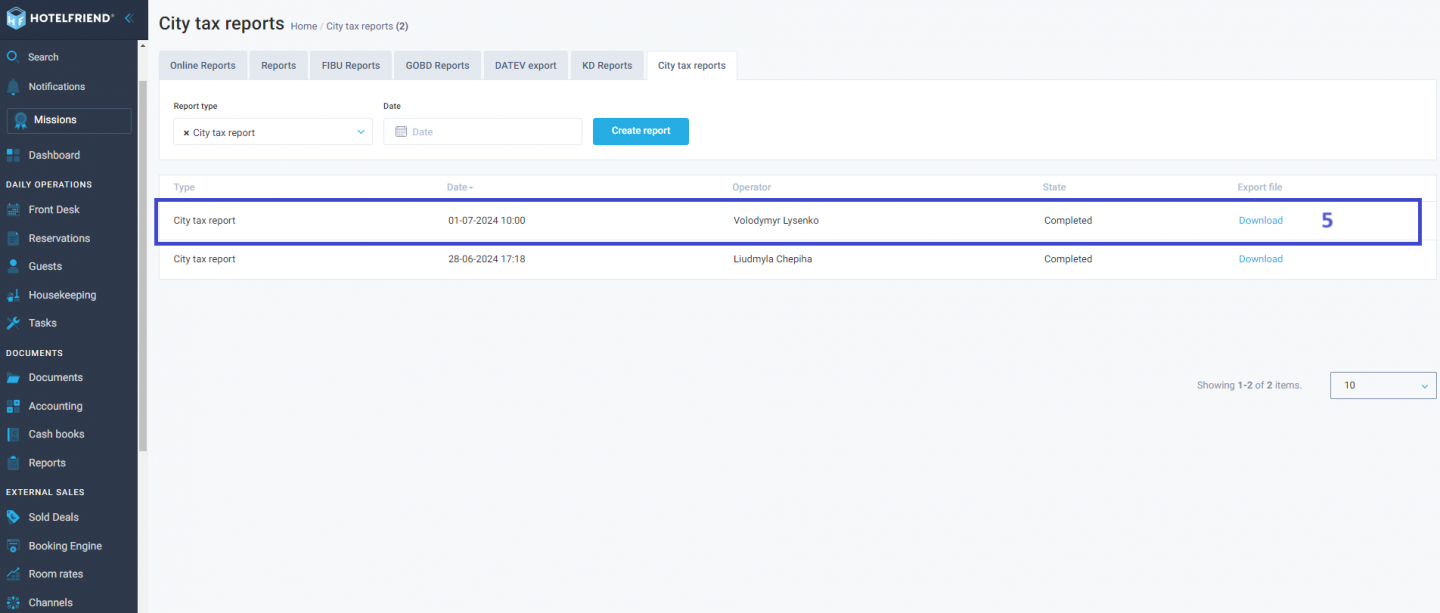Viewport: 1440px width, 613px height.
Task: Click the Front Desk icon
Action: [x=13, y=210]
